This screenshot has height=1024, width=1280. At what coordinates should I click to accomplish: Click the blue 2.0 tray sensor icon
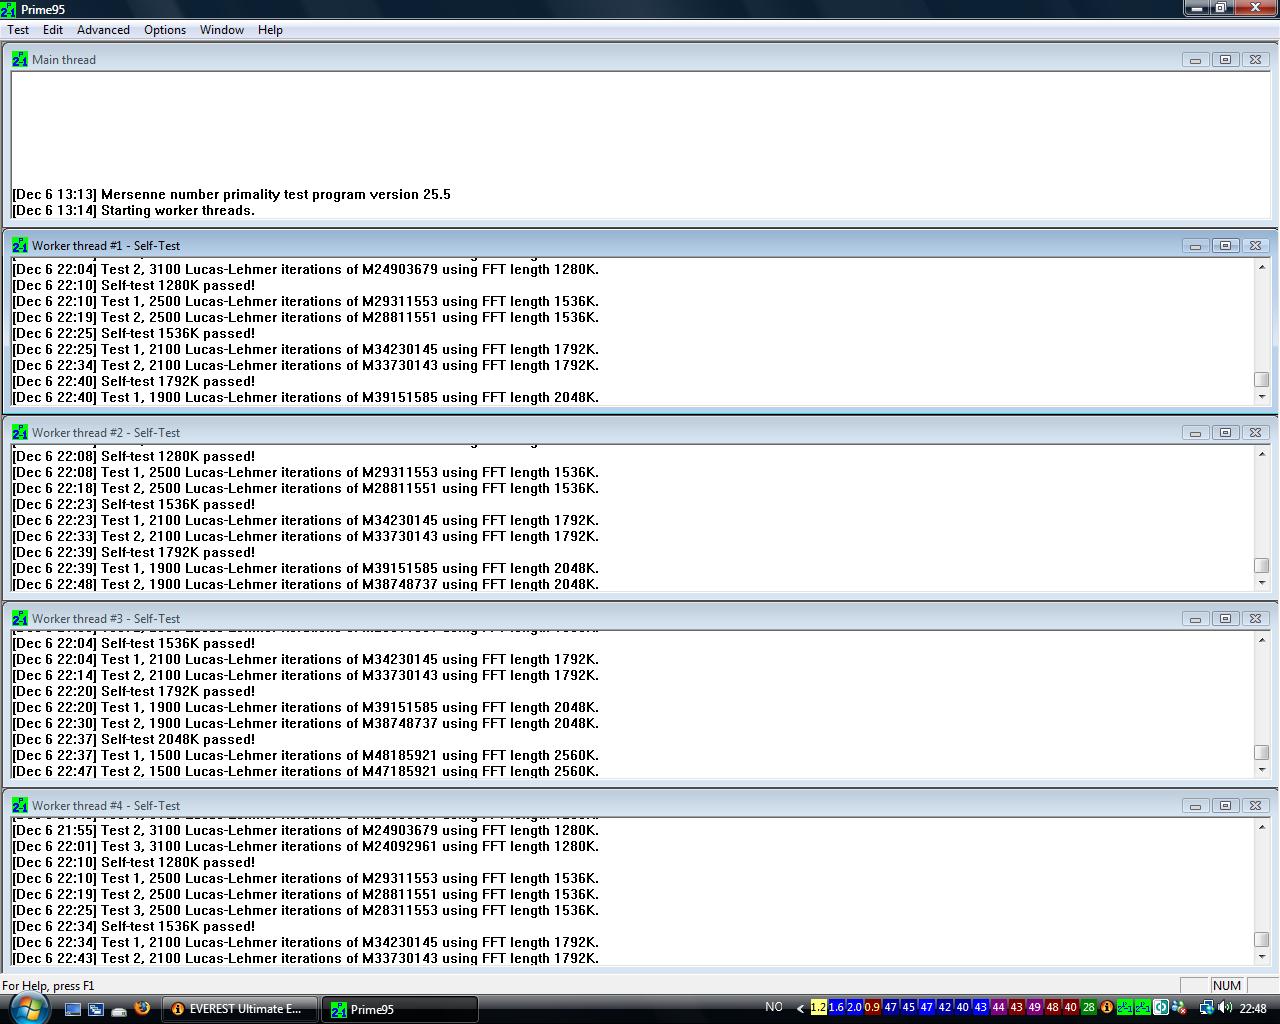(x=854, y=1007)
